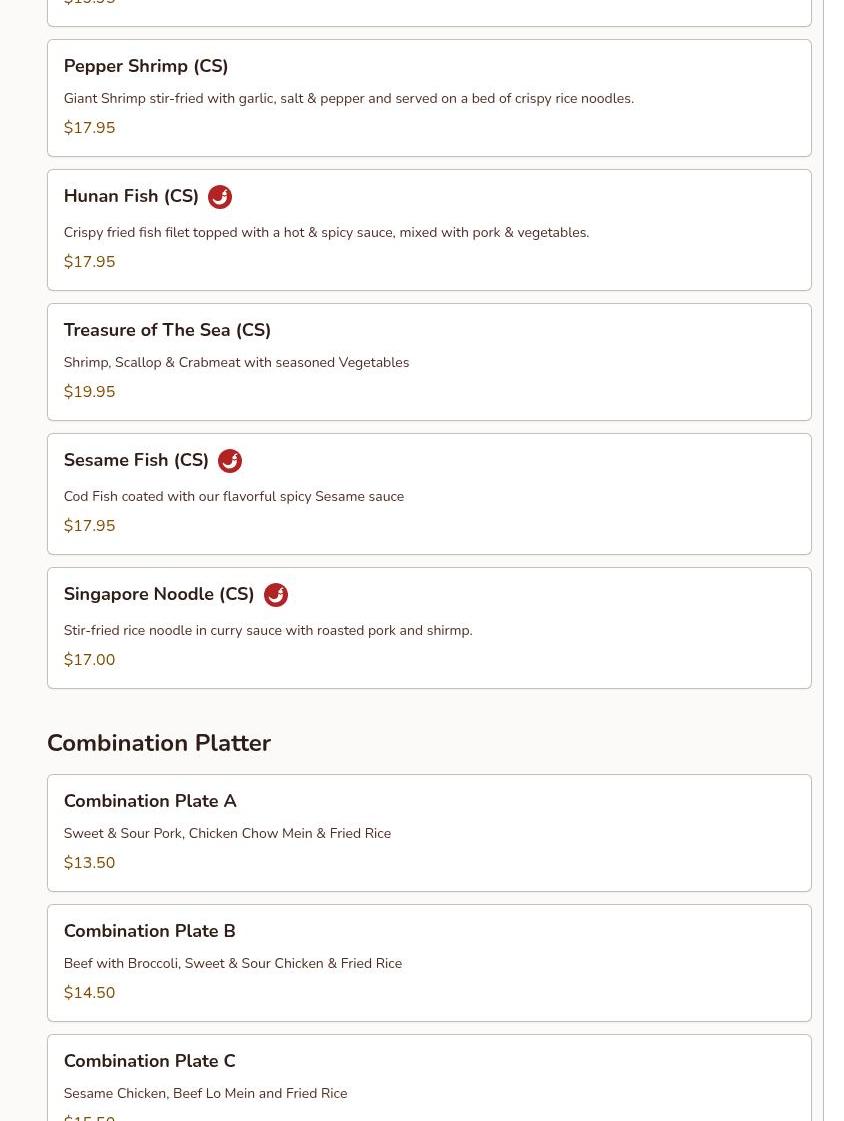Image resolution: width=844 pixels, height=1121 pixels.
Task: Click Hunan Fish description about crispy fried filet
Action: pyautogui.click(x=326, y=233)
